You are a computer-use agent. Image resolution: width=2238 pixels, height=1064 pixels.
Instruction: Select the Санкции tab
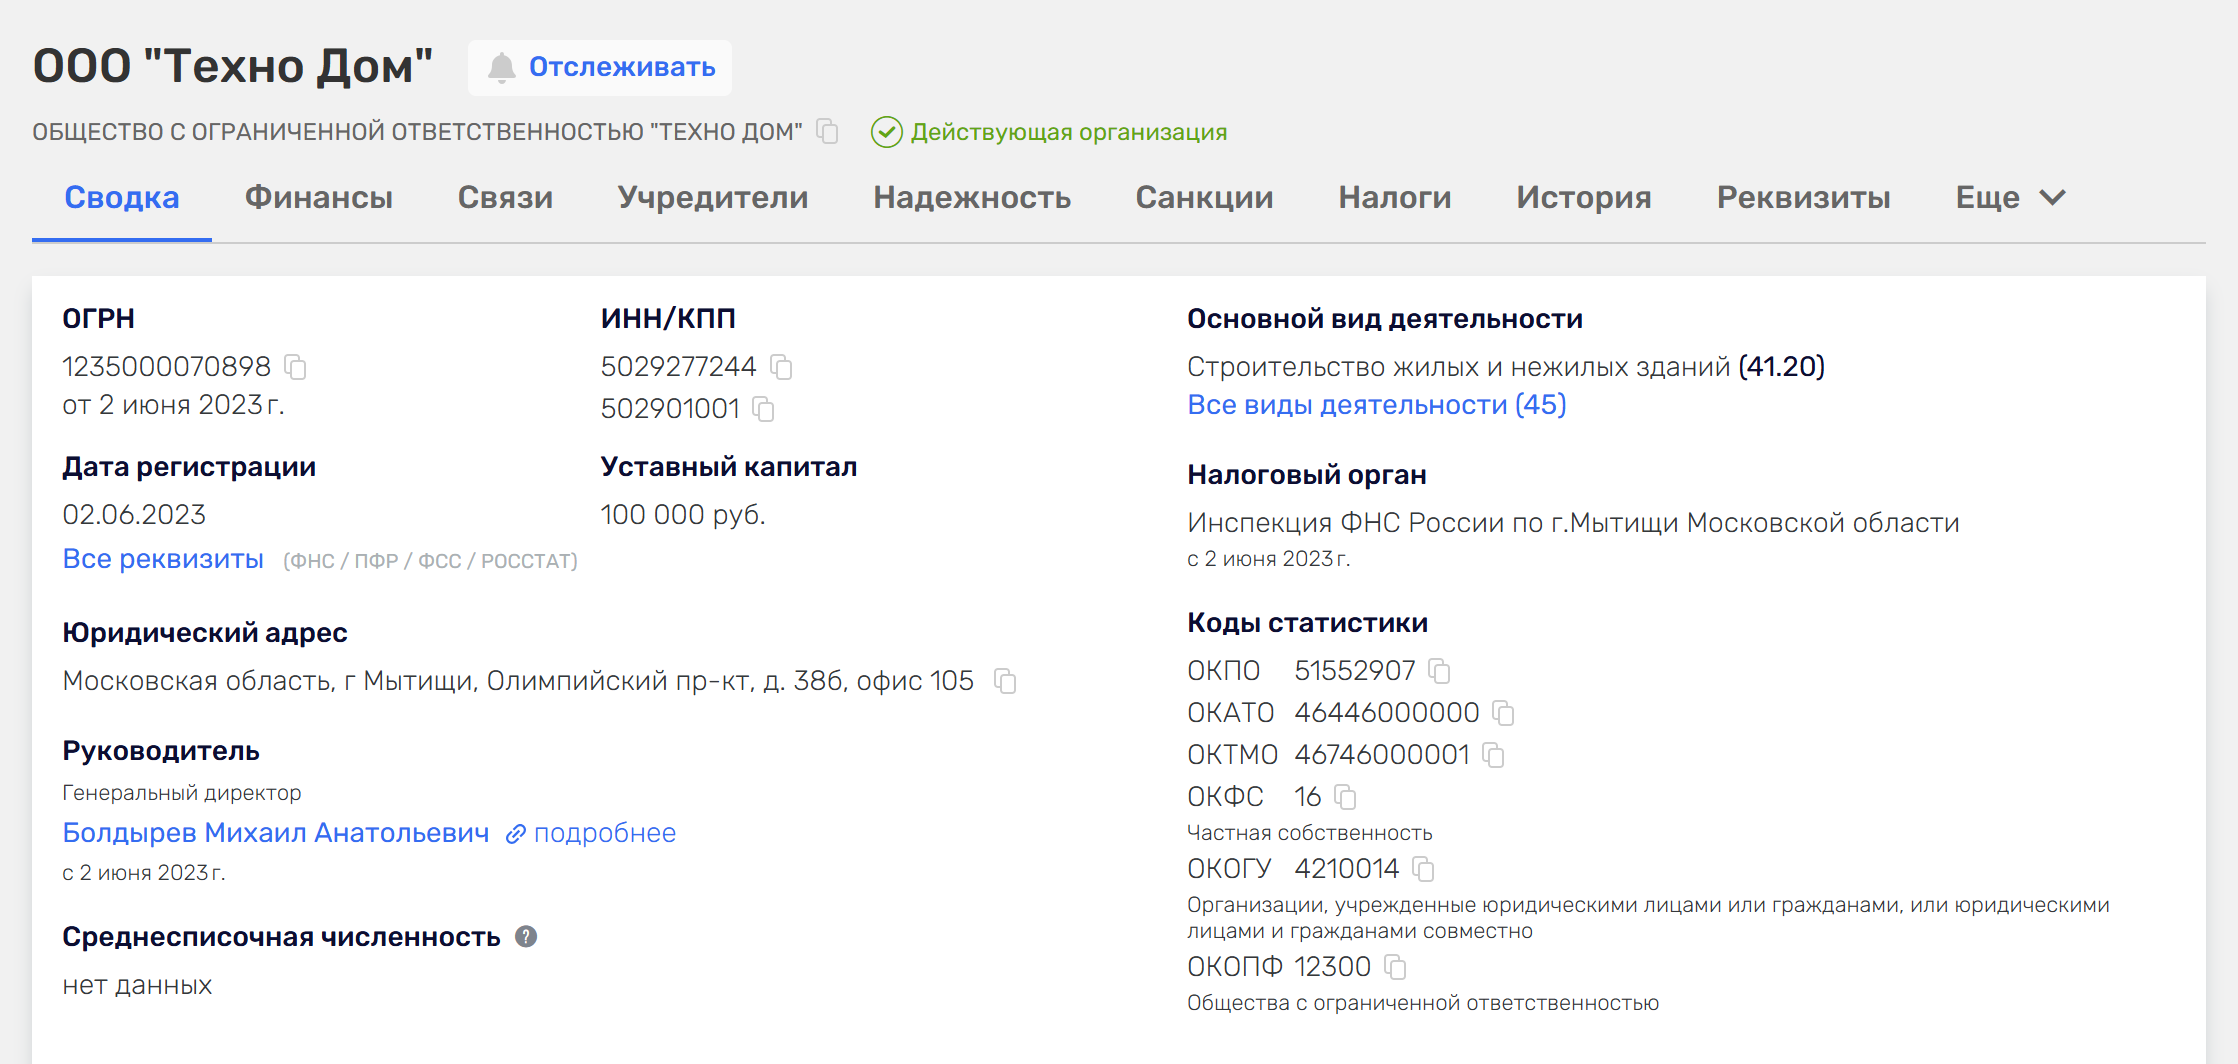click(x=1204, y=198)
